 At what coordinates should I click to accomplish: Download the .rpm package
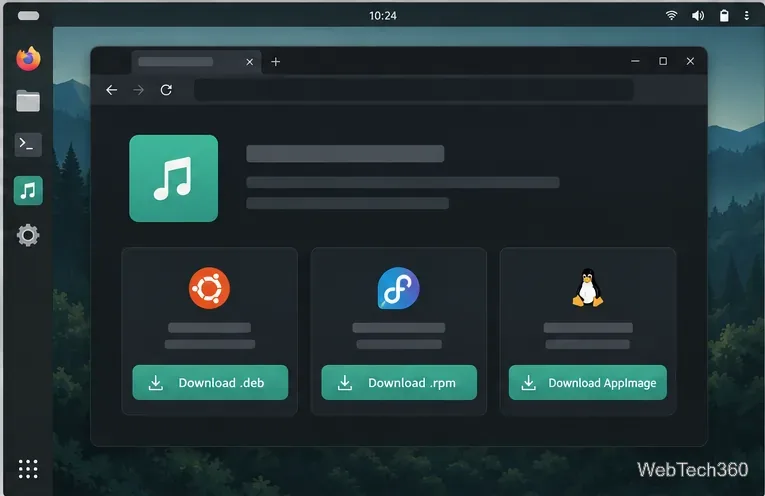(399, 382)
